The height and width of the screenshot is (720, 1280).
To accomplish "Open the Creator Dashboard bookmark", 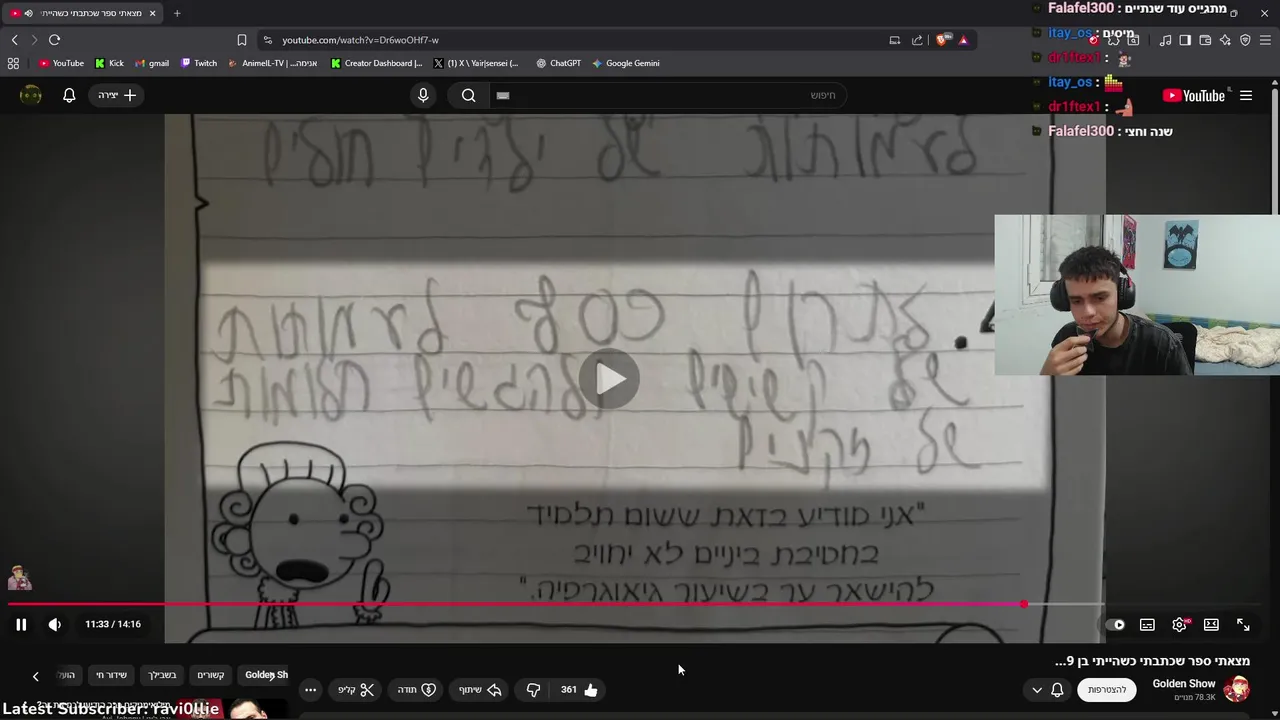I will tap(376, 63).
